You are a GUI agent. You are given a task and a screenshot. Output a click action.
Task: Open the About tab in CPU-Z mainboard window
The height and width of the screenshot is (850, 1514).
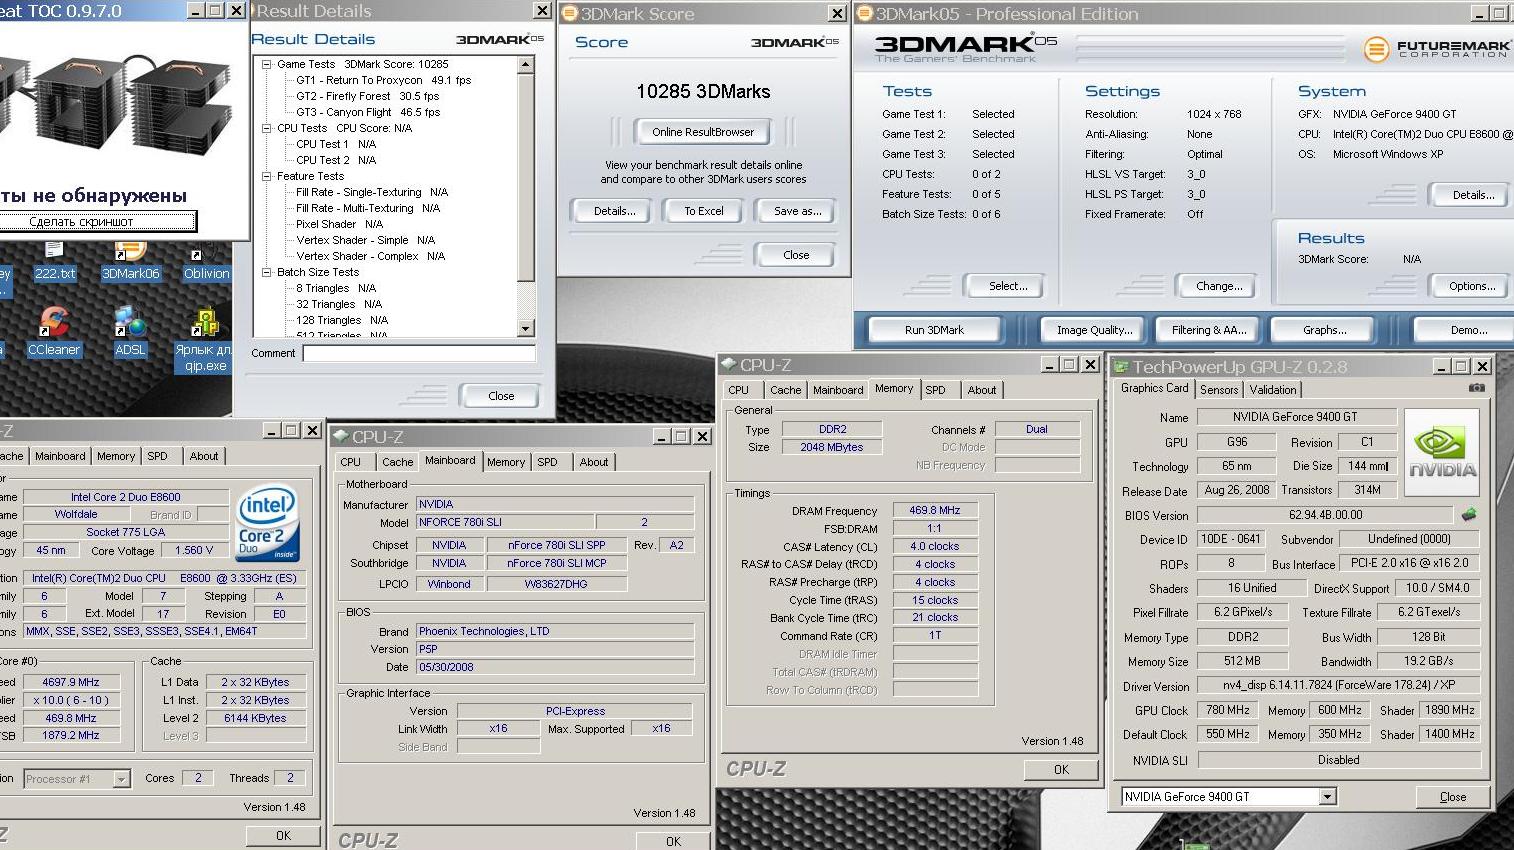594,462
